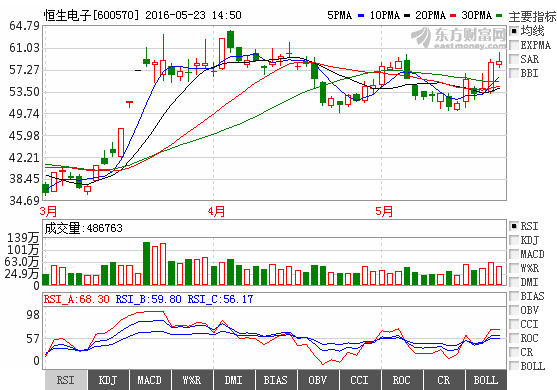Select the KDJ radio option on right
This screenshot has width=557, height=390.
click(x=514, y=240)
